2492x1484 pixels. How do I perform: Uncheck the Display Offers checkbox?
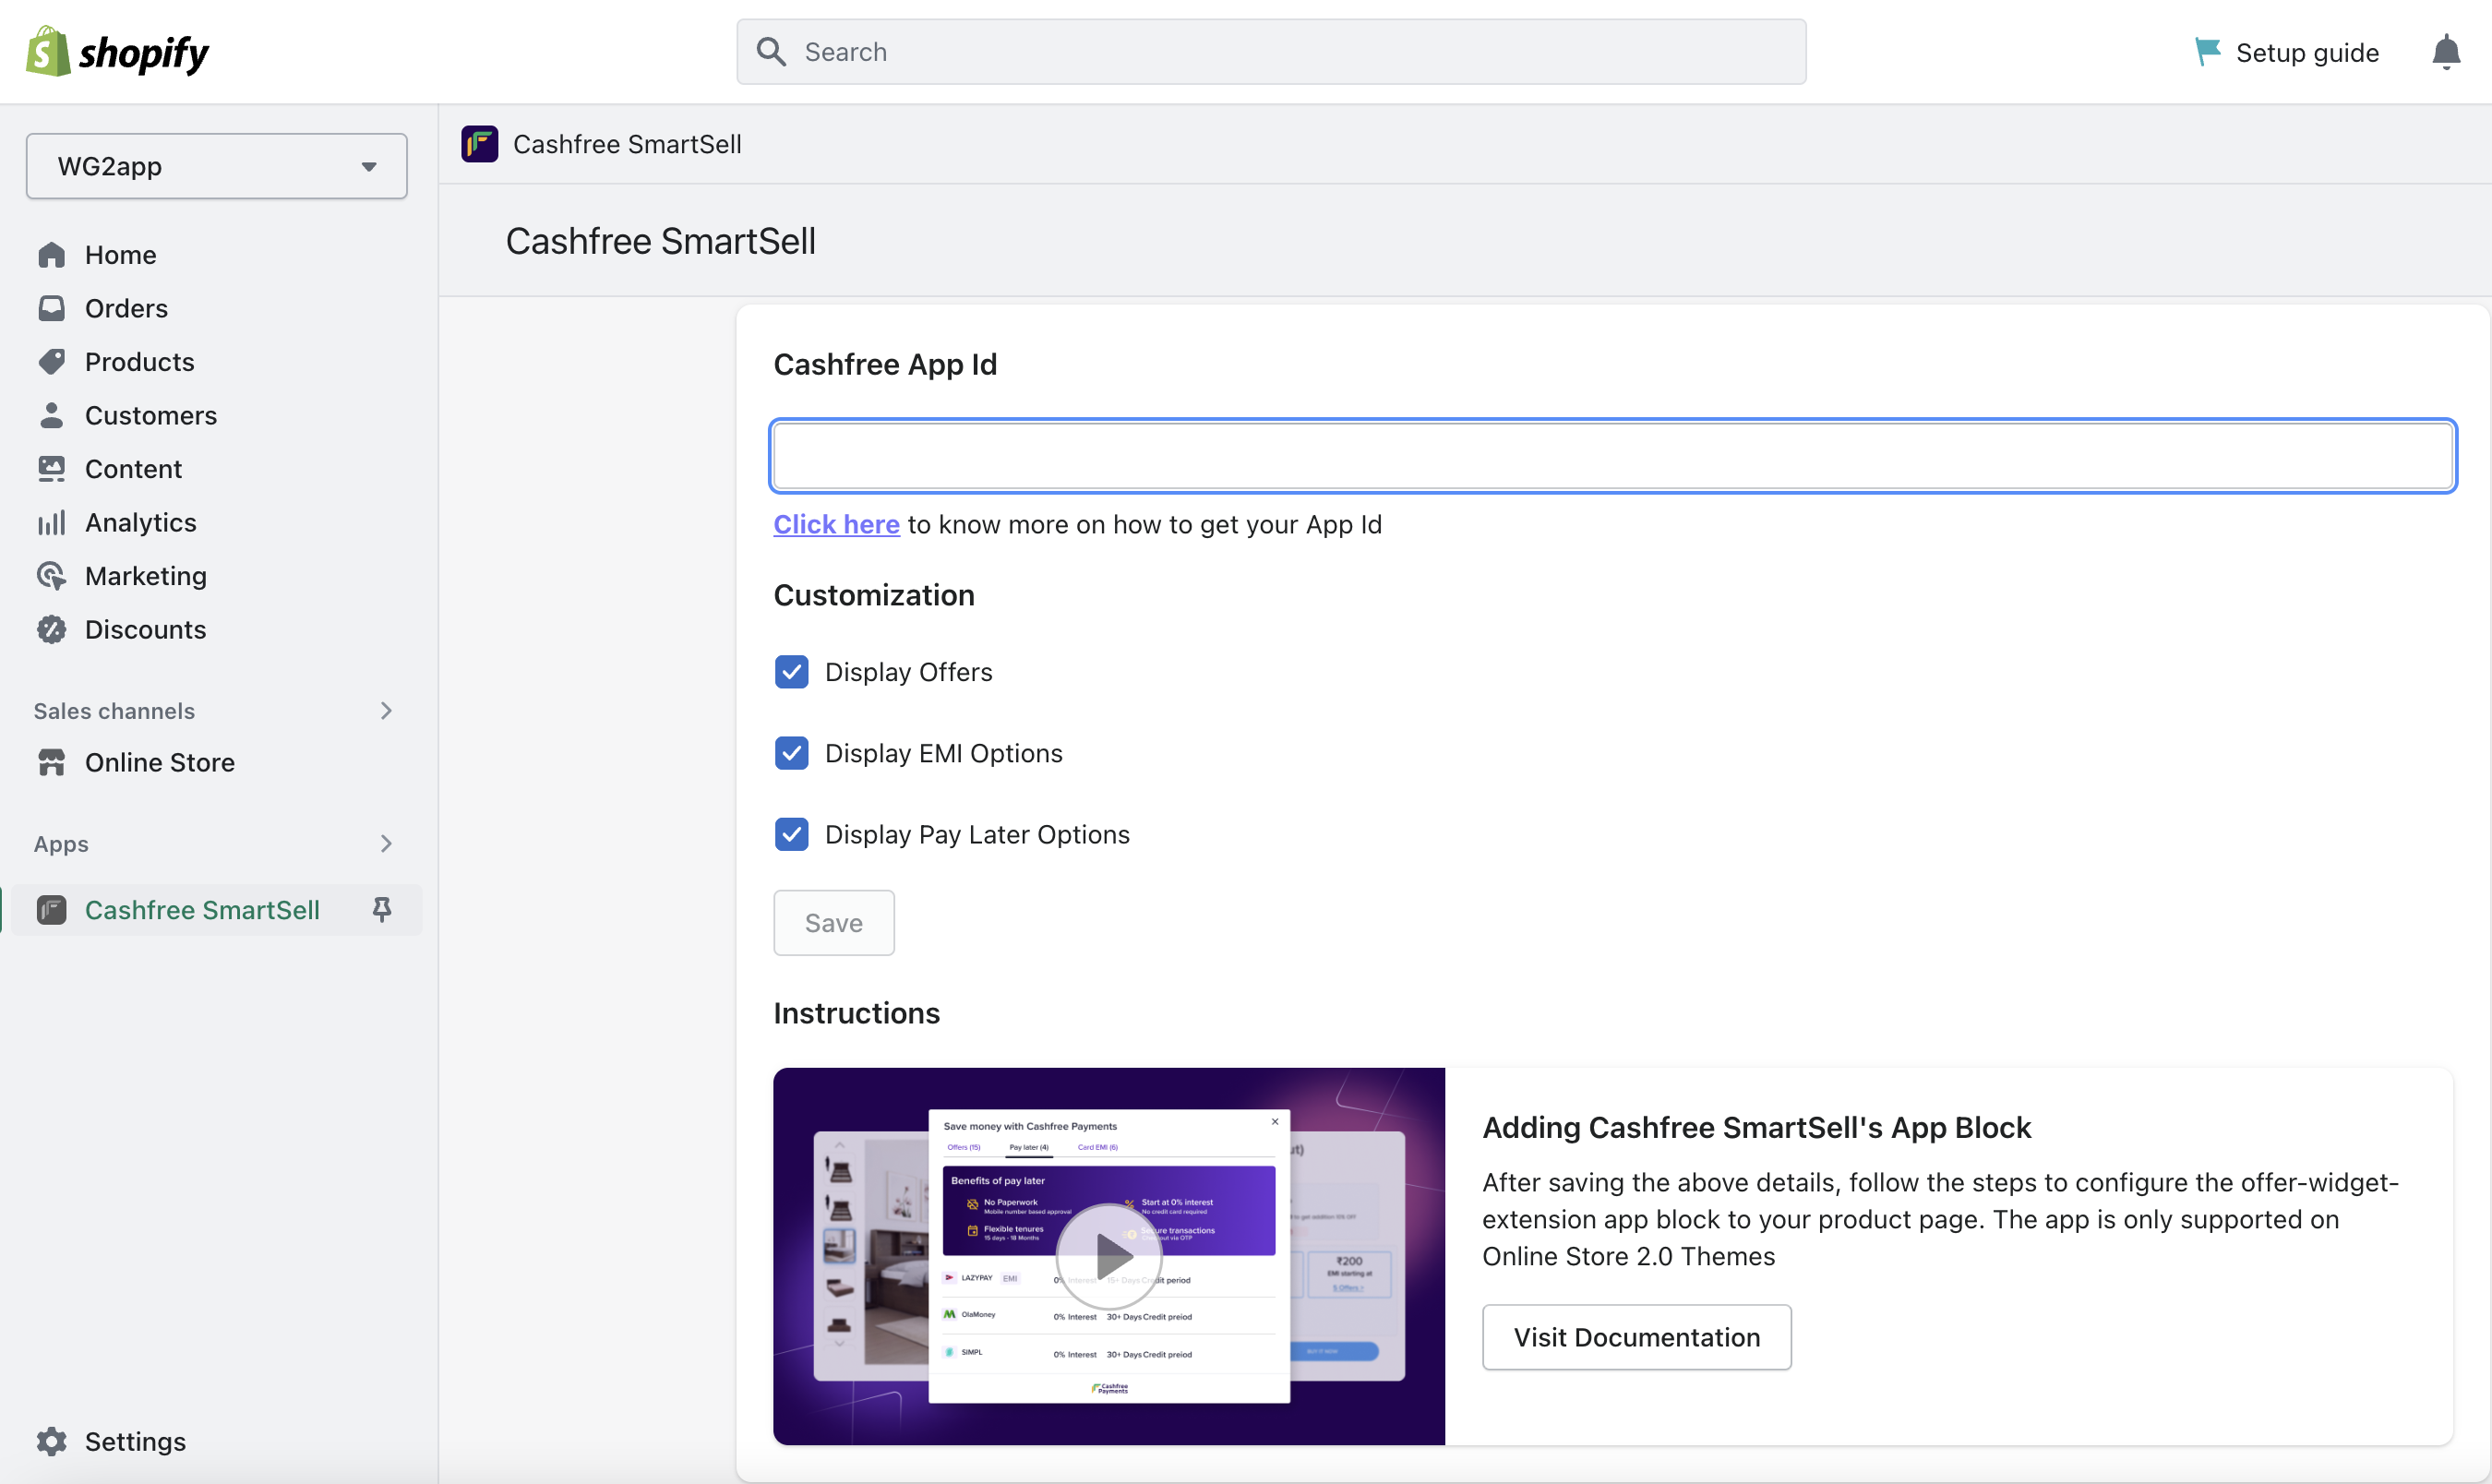791,672
